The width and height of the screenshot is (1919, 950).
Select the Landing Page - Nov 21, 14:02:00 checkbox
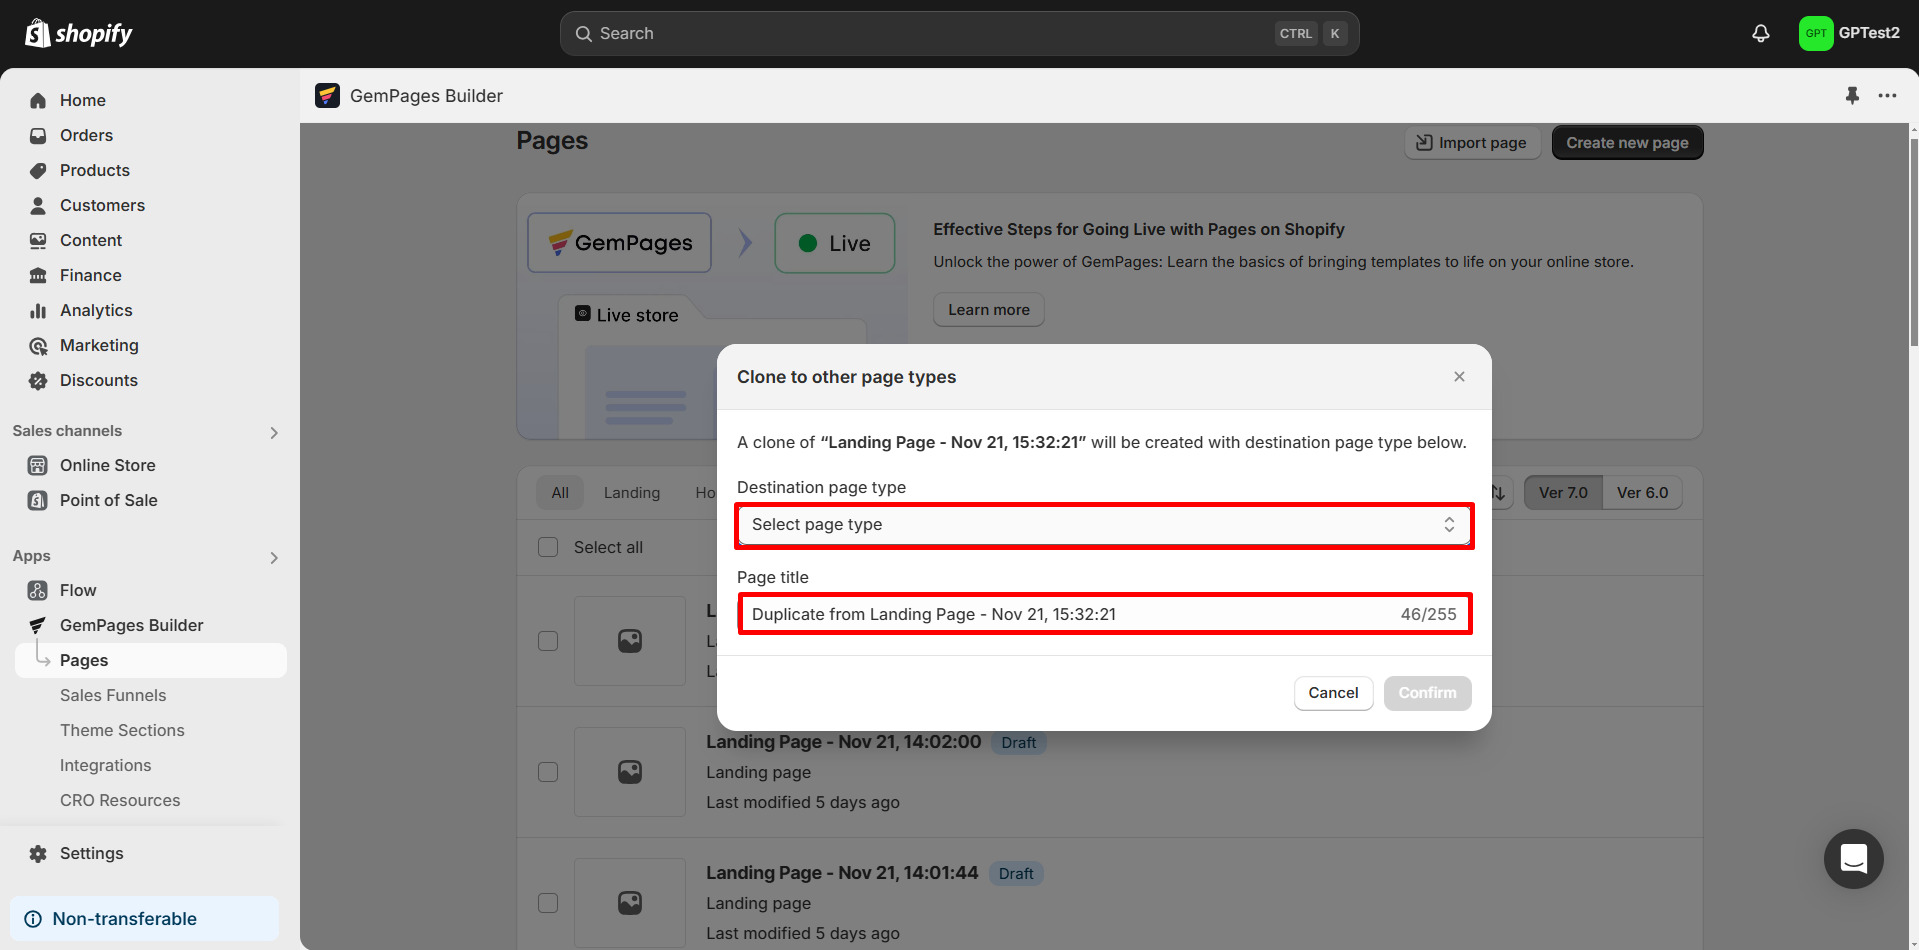point(548,772)
